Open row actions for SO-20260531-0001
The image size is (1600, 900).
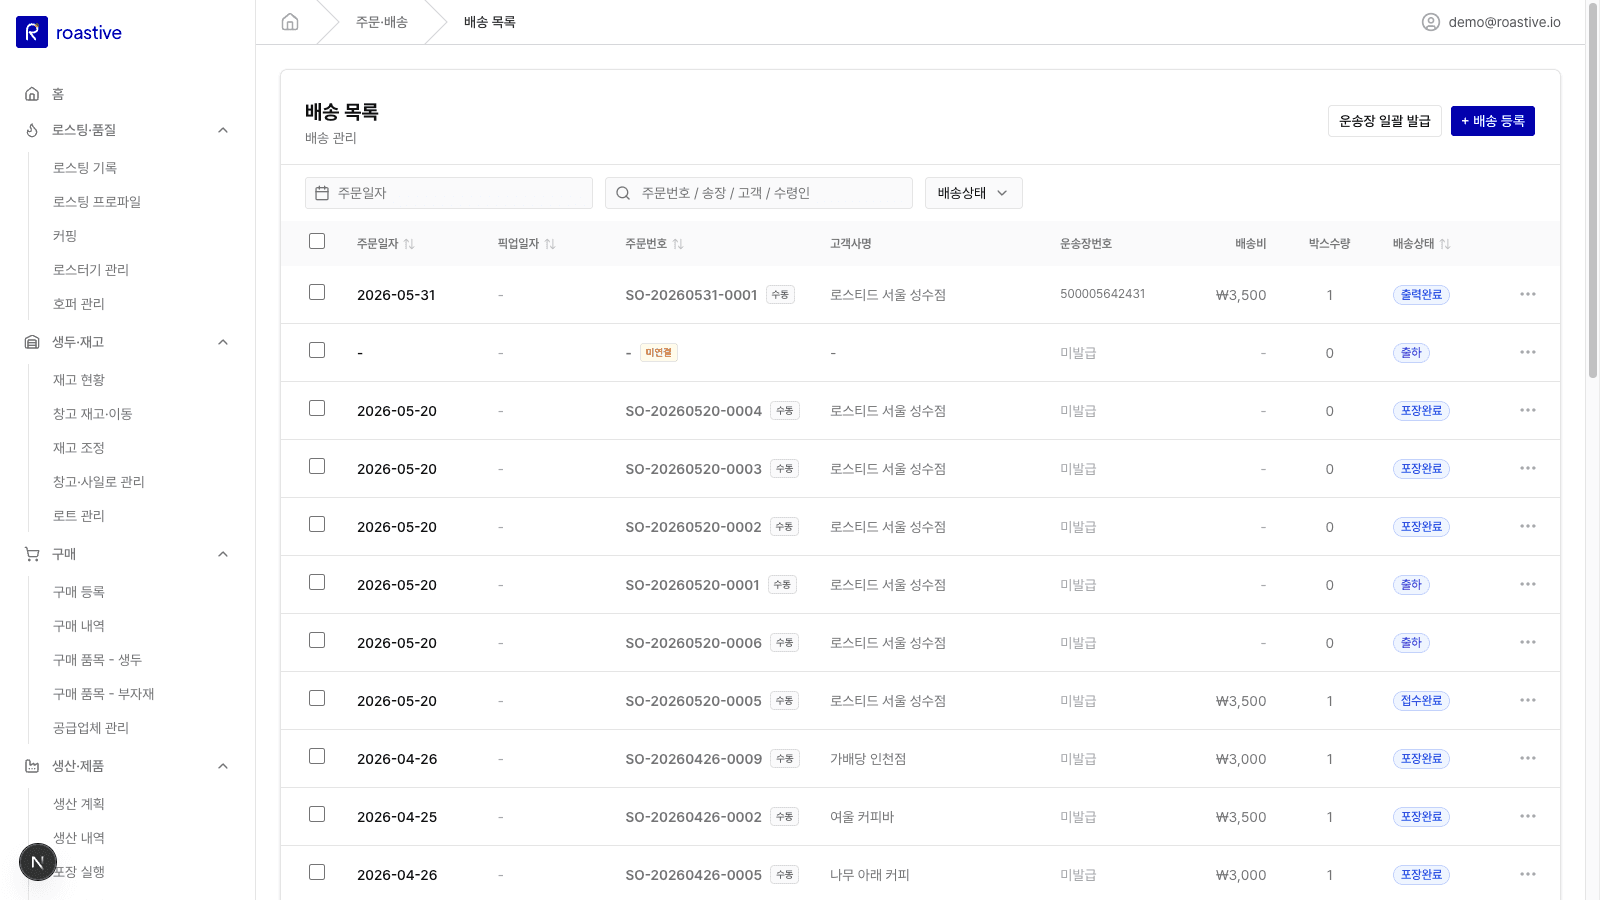pos(1528,294)
